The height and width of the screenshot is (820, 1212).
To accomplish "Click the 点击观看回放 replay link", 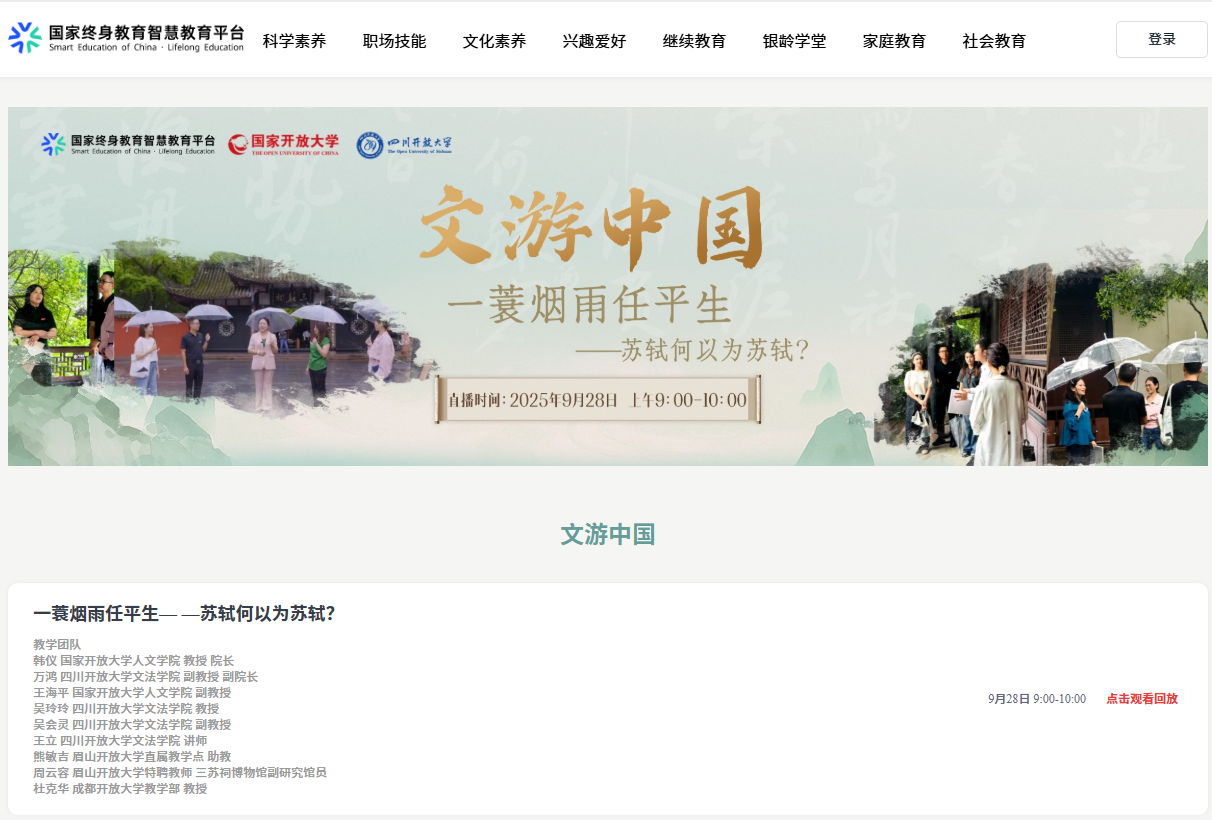I will tap(1141, 699).
